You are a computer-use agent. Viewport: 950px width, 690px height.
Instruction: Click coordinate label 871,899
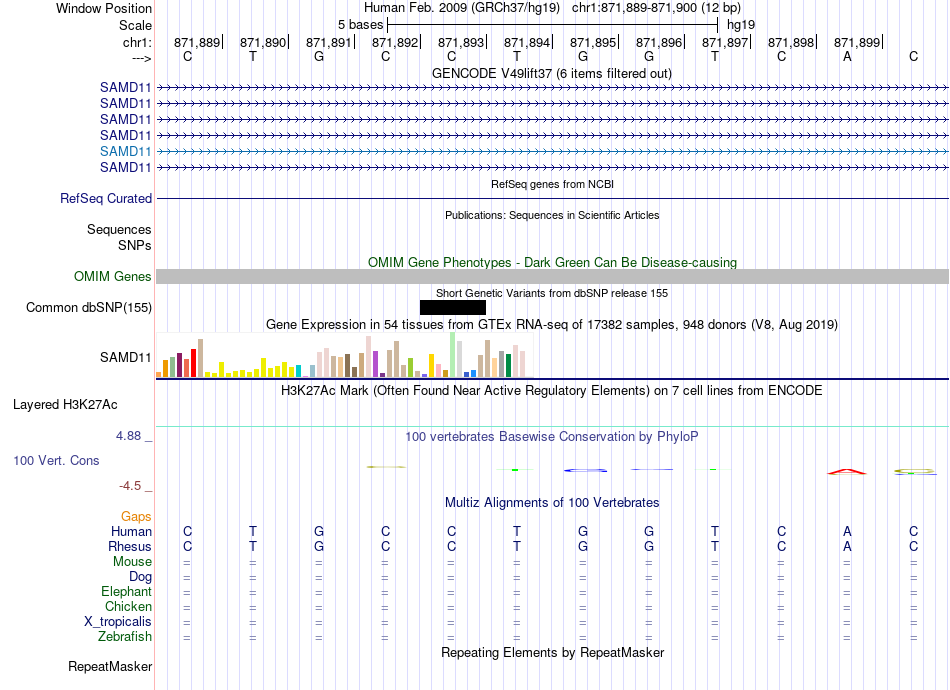(857, 42)
